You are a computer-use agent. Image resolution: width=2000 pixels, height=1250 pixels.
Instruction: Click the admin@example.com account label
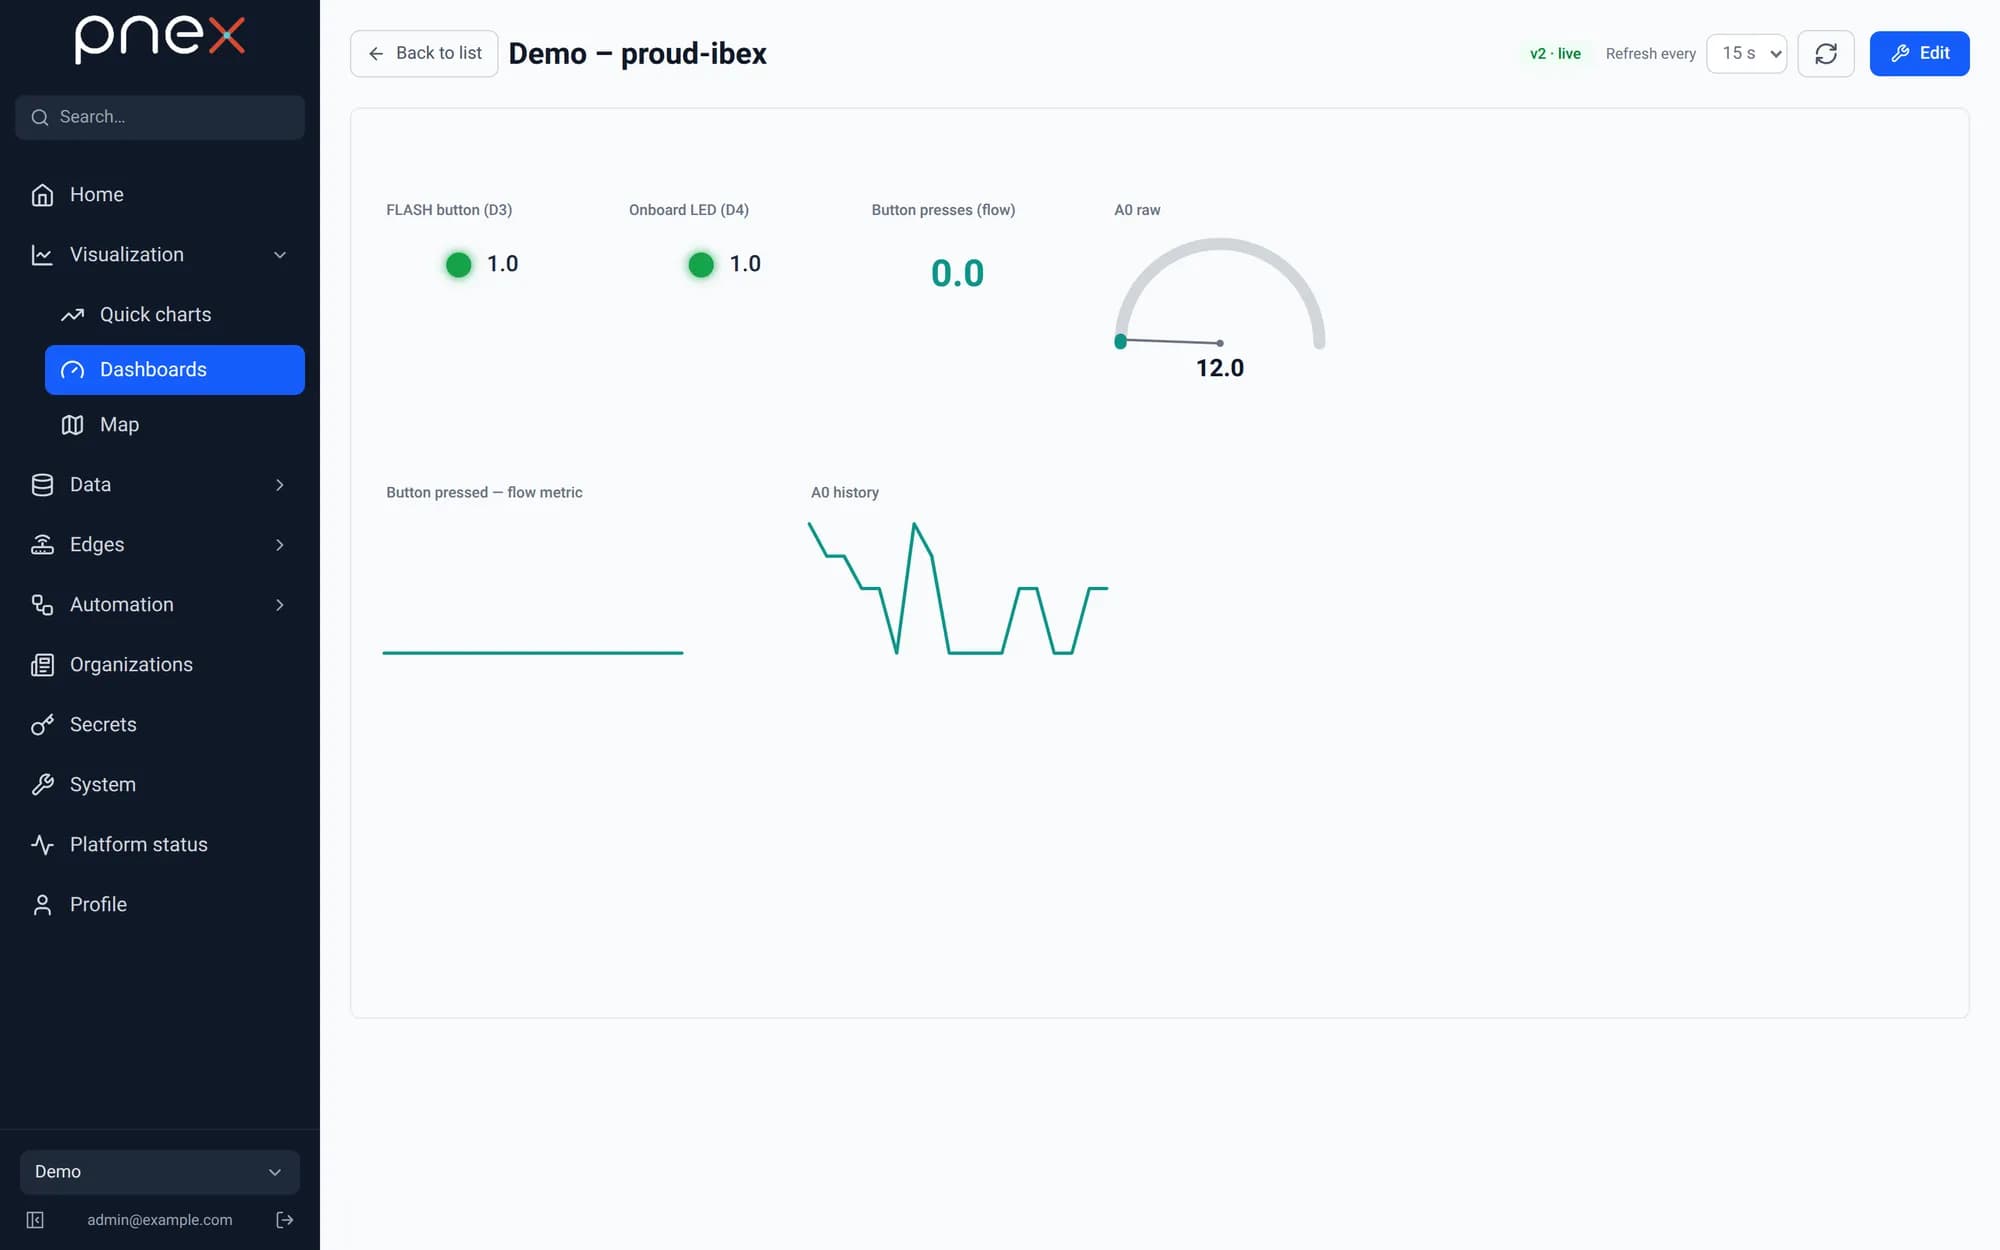pos(159,1220)
